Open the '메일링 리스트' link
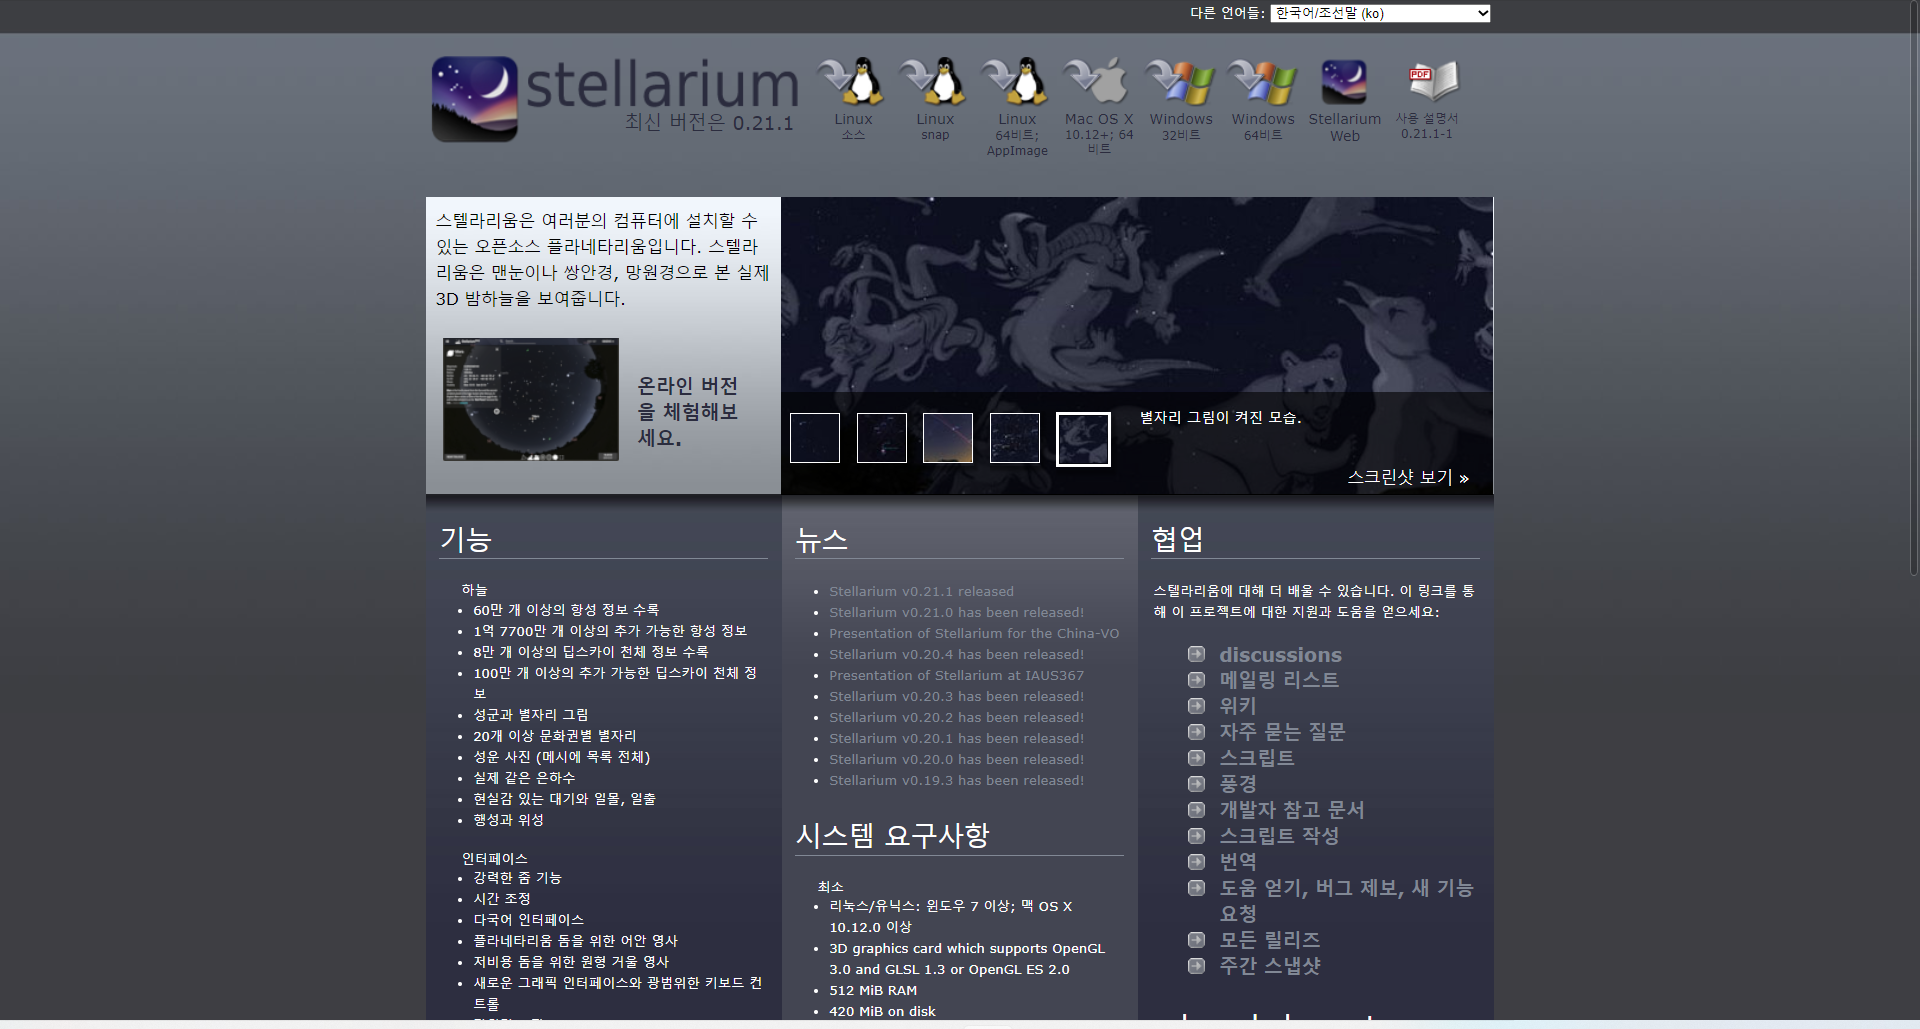Viewport: 1920px width, 1029px height. (x=1279, y=680)
